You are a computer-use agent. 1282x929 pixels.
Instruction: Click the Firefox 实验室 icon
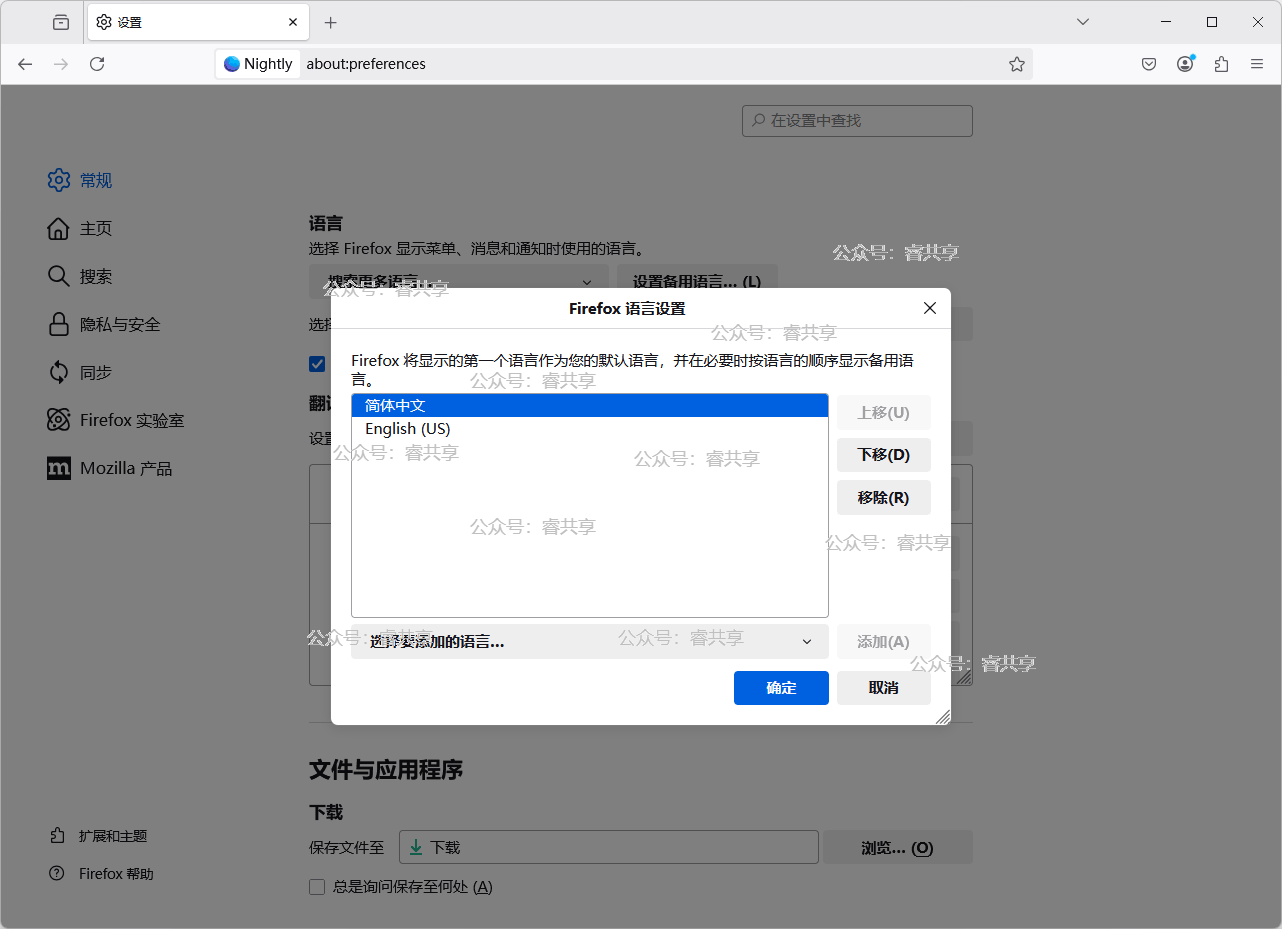59,421
